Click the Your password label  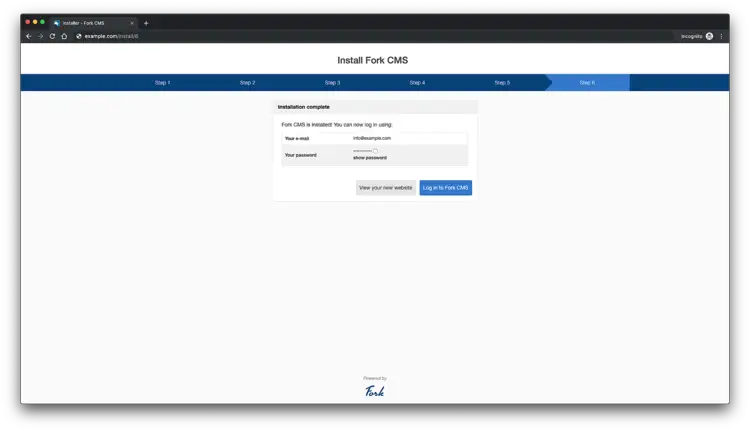(x=300, y=155)
